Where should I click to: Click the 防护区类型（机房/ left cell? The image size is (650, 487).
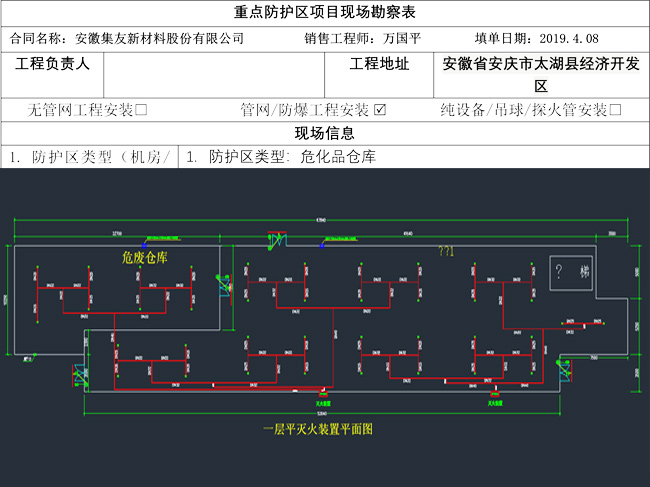point(90,157)
